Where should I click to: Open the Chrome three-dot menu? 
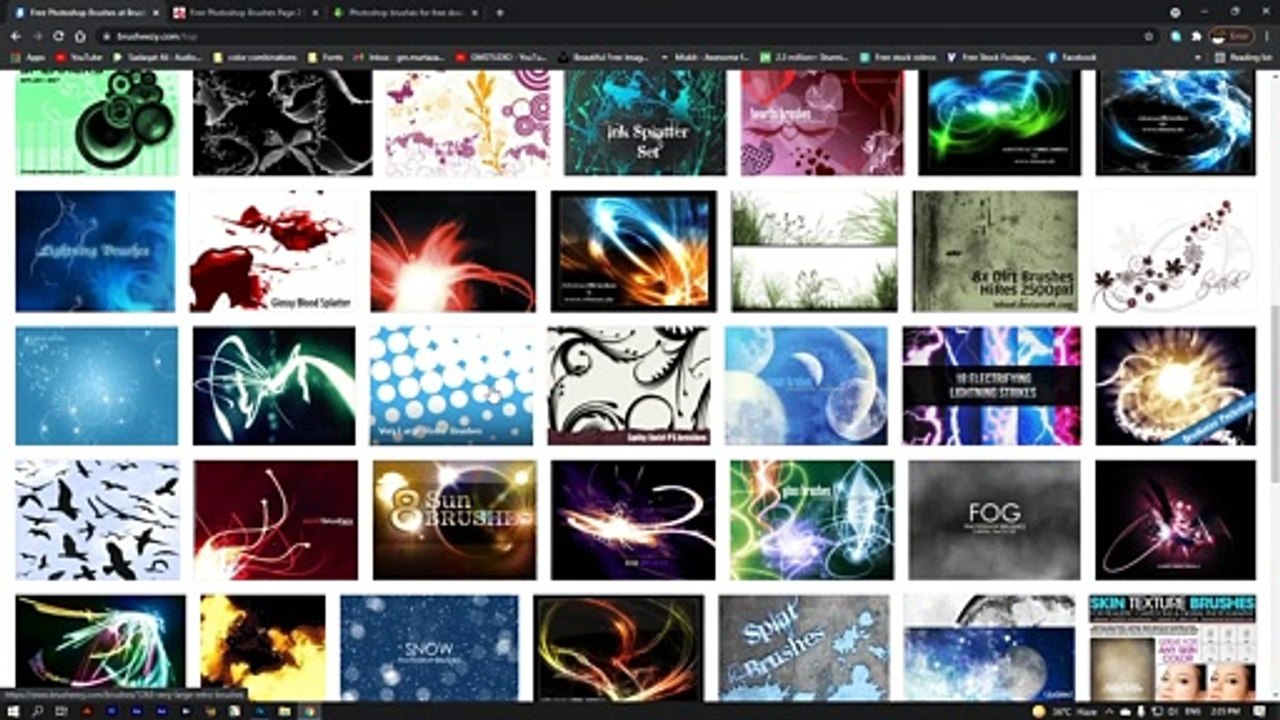pos(1266,36)
